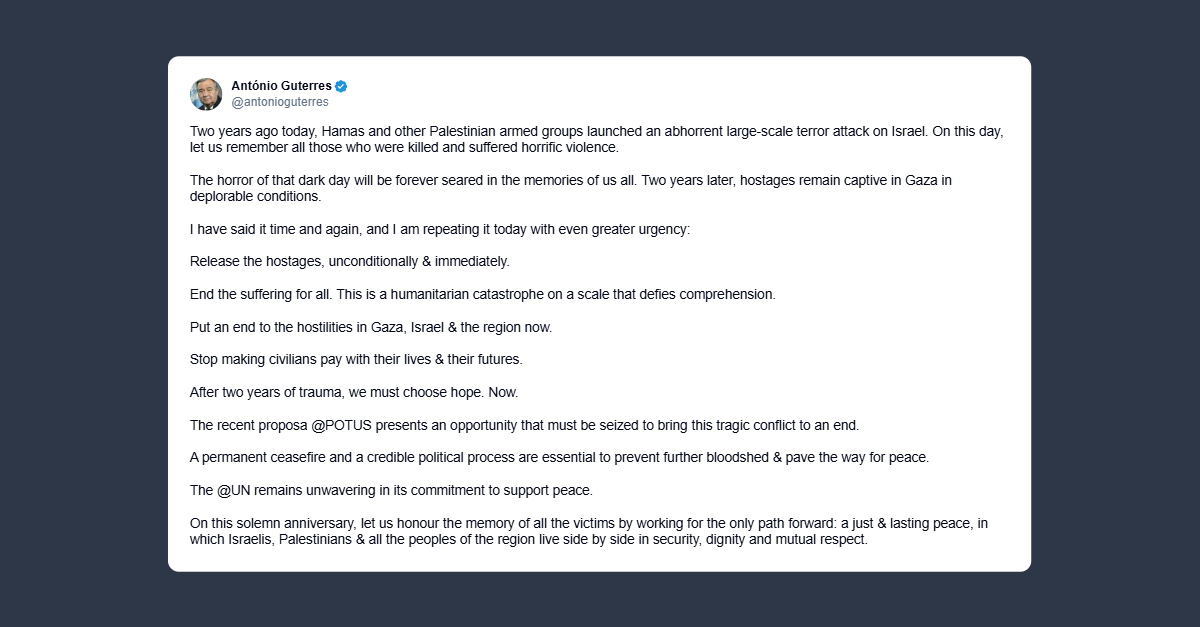Click the 'After two years of trauma' line
The image size is (1200, 627).
[354, 392]
